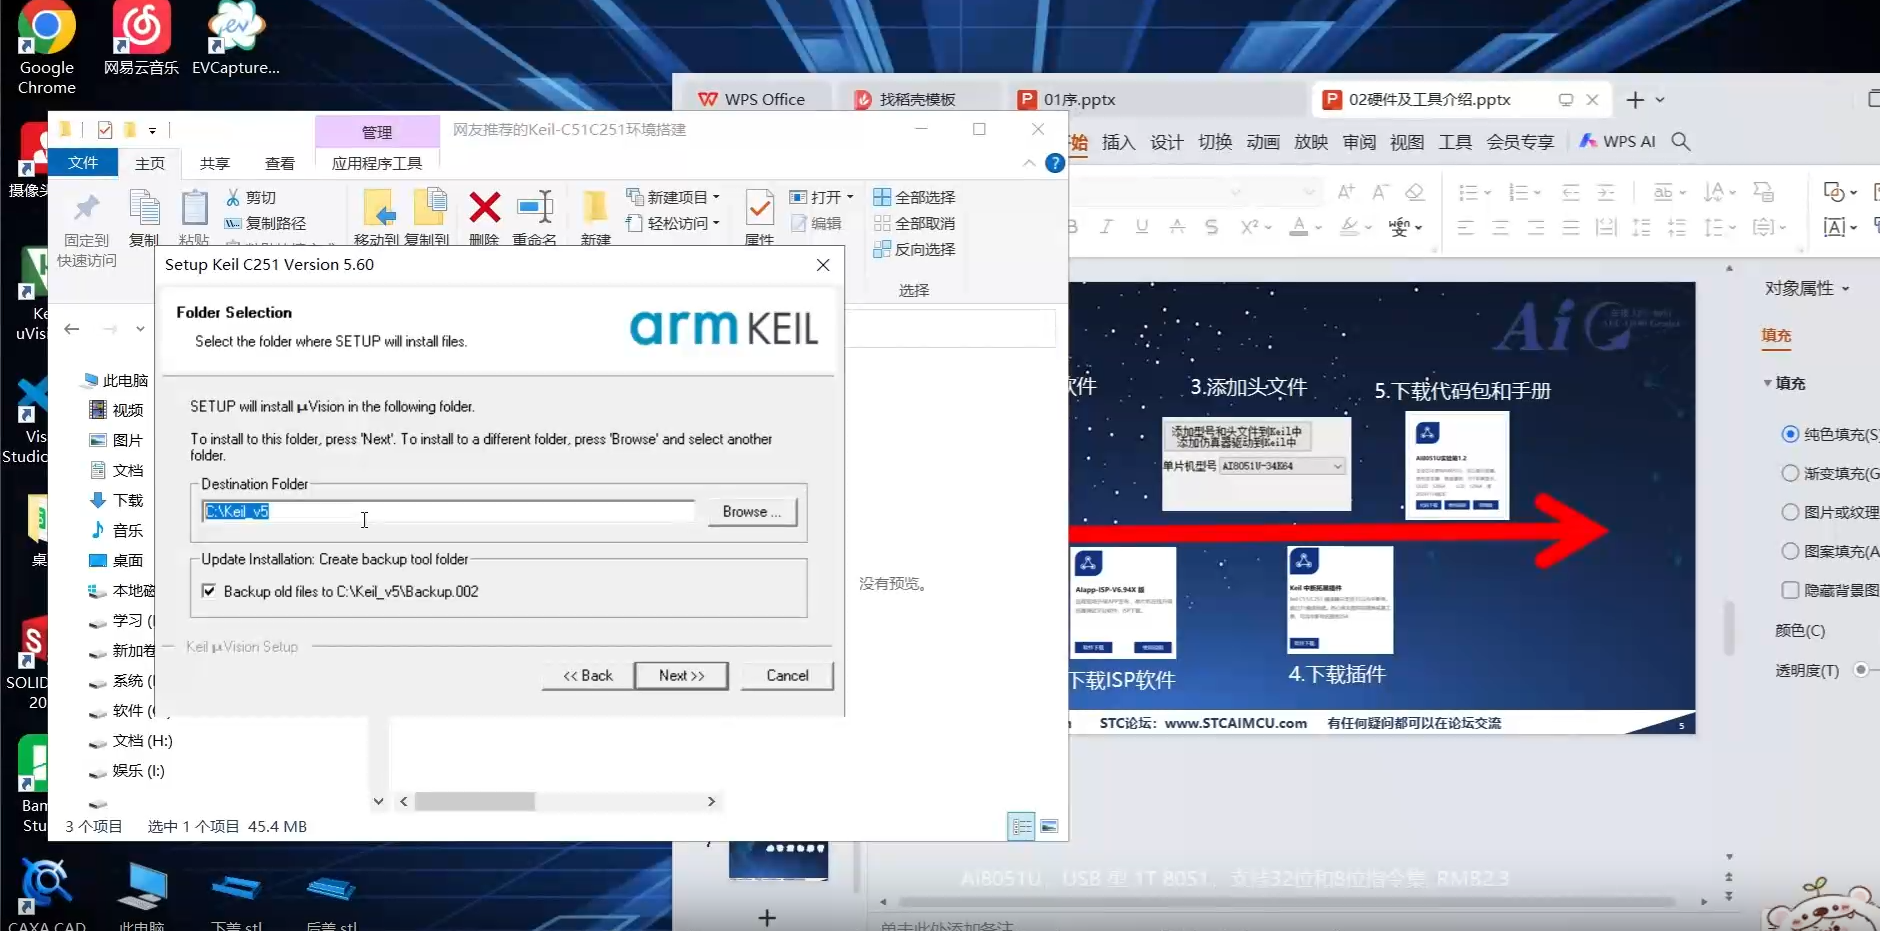Select 文档 (H:) drive in the tree
This screenshot has width=1880, height=931.
point(131,741)
